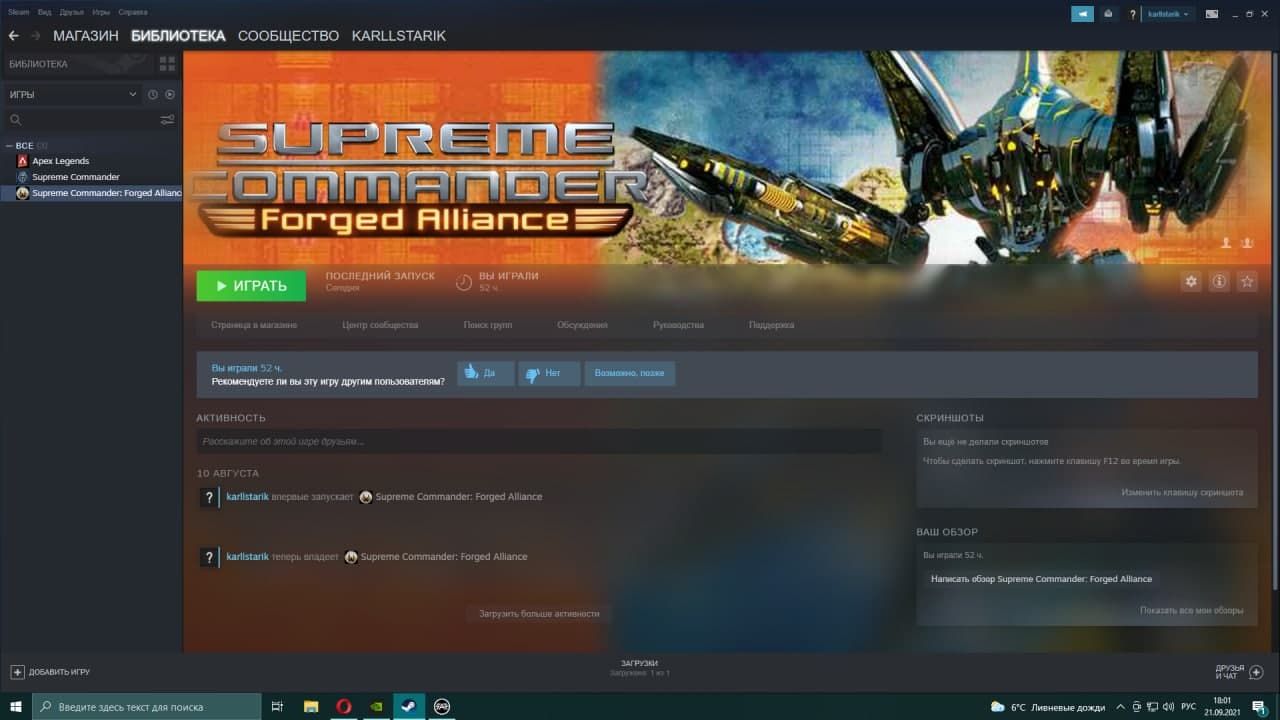Screen dimensions: 1280x720
Task: Open Центр сообщества link
Action: click(380, 325)
